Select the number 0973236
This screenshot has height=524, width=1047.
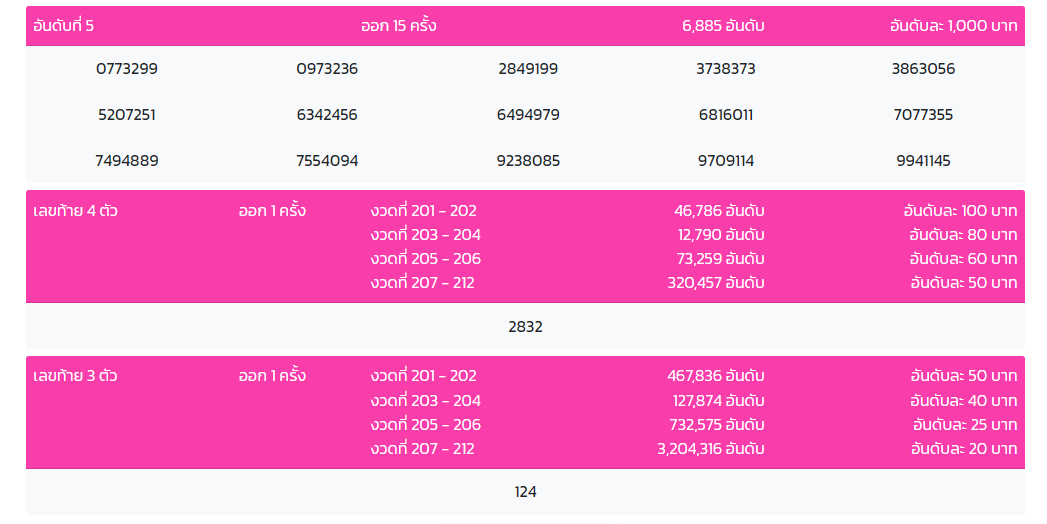point(327,69)
